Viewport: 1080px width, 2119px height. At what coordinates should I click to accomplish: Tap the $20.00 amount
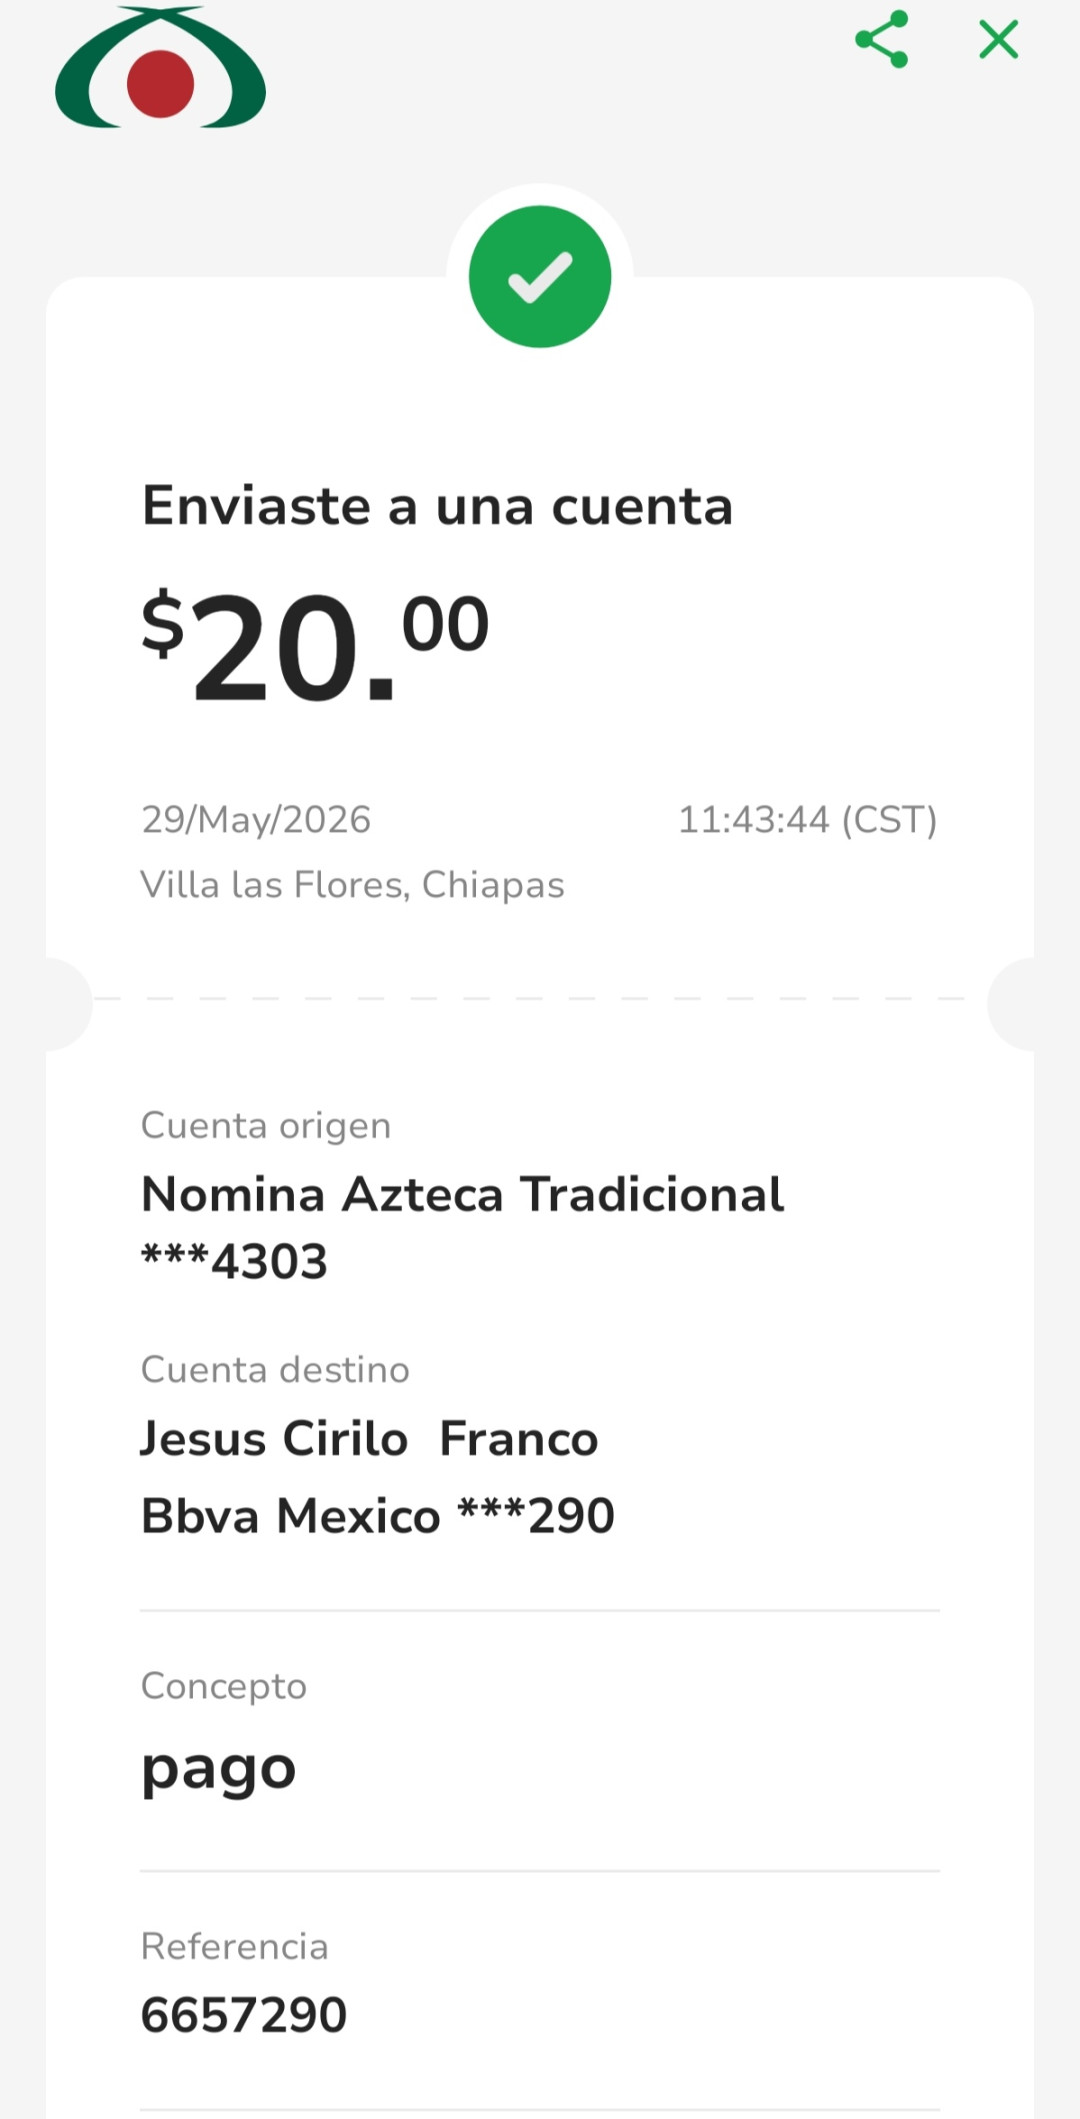coord(315,646)
